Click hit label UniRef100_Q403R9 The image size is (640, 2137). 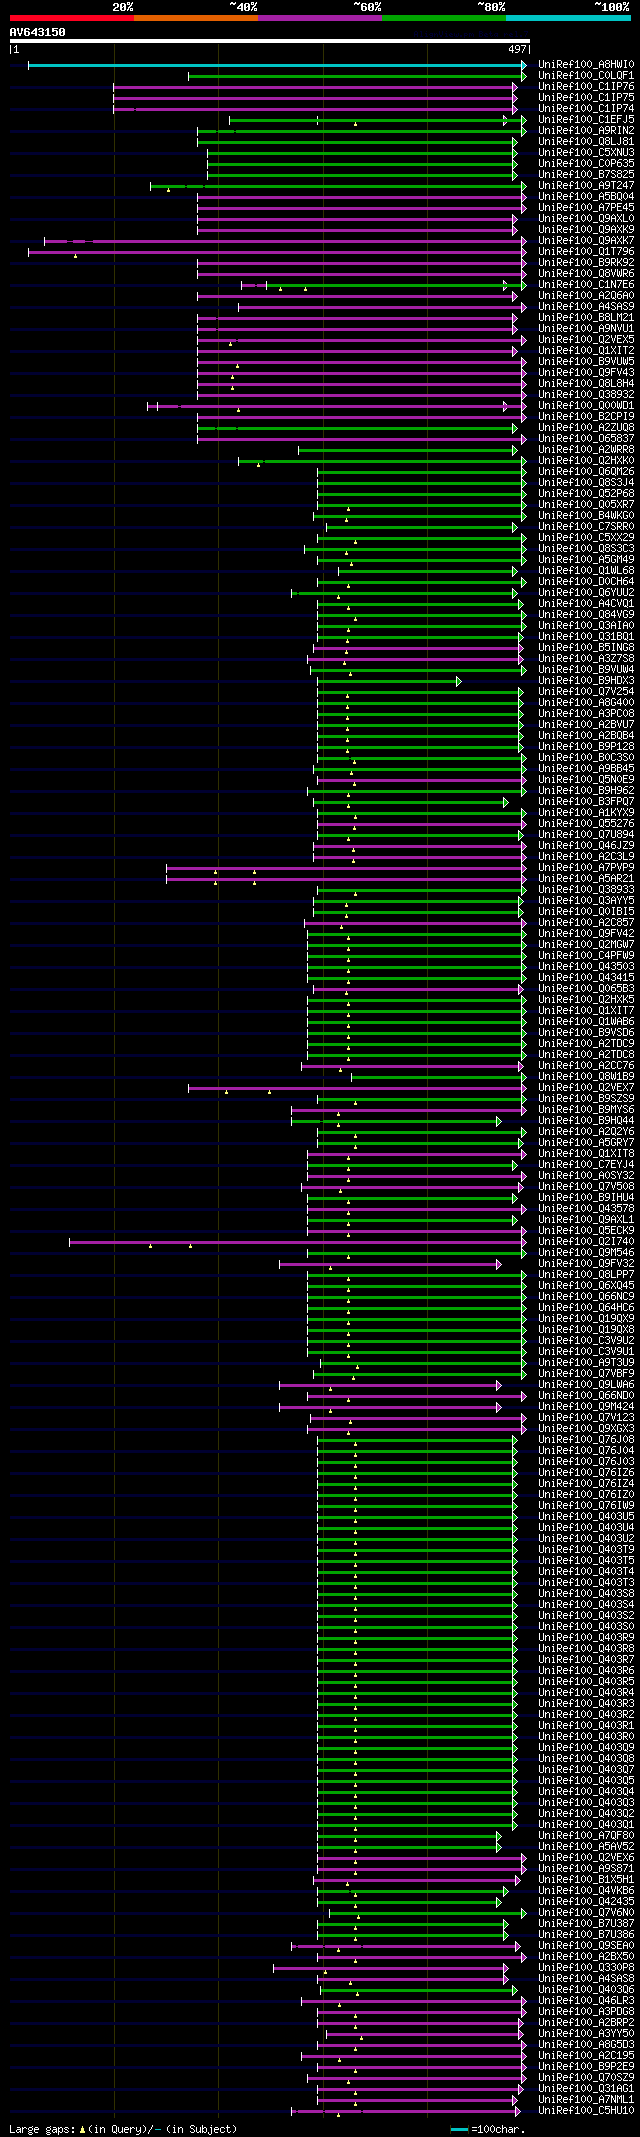pyautogui.click(x=586, y=1638)
